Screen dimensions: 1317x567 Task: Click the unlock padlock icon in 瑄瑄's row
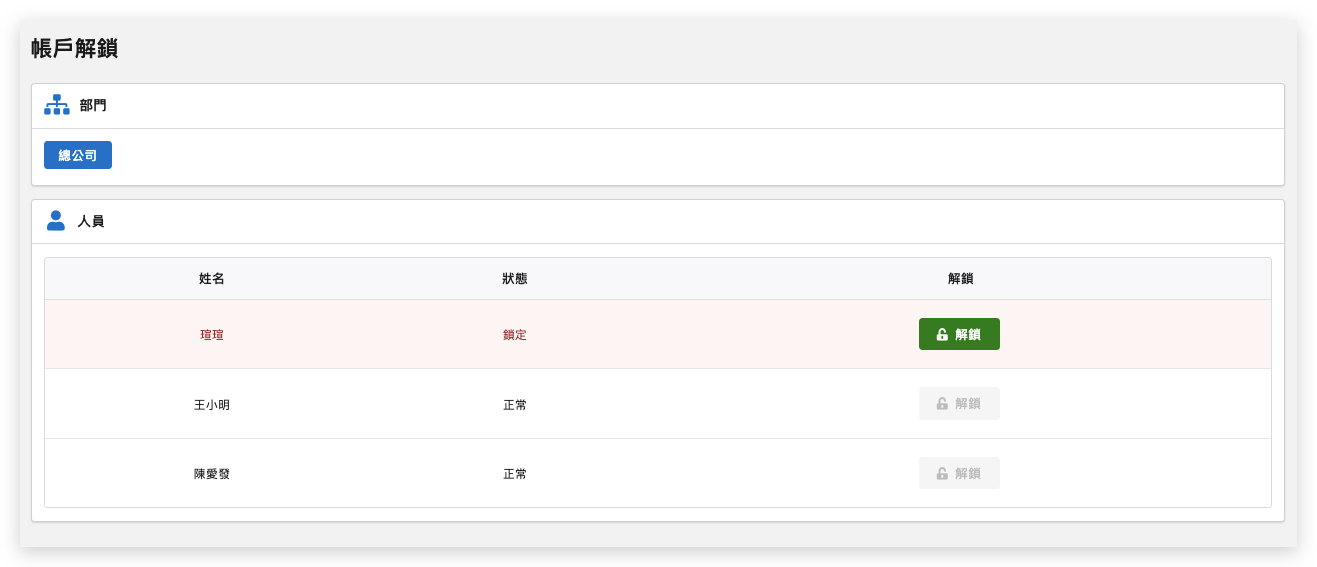942,335
